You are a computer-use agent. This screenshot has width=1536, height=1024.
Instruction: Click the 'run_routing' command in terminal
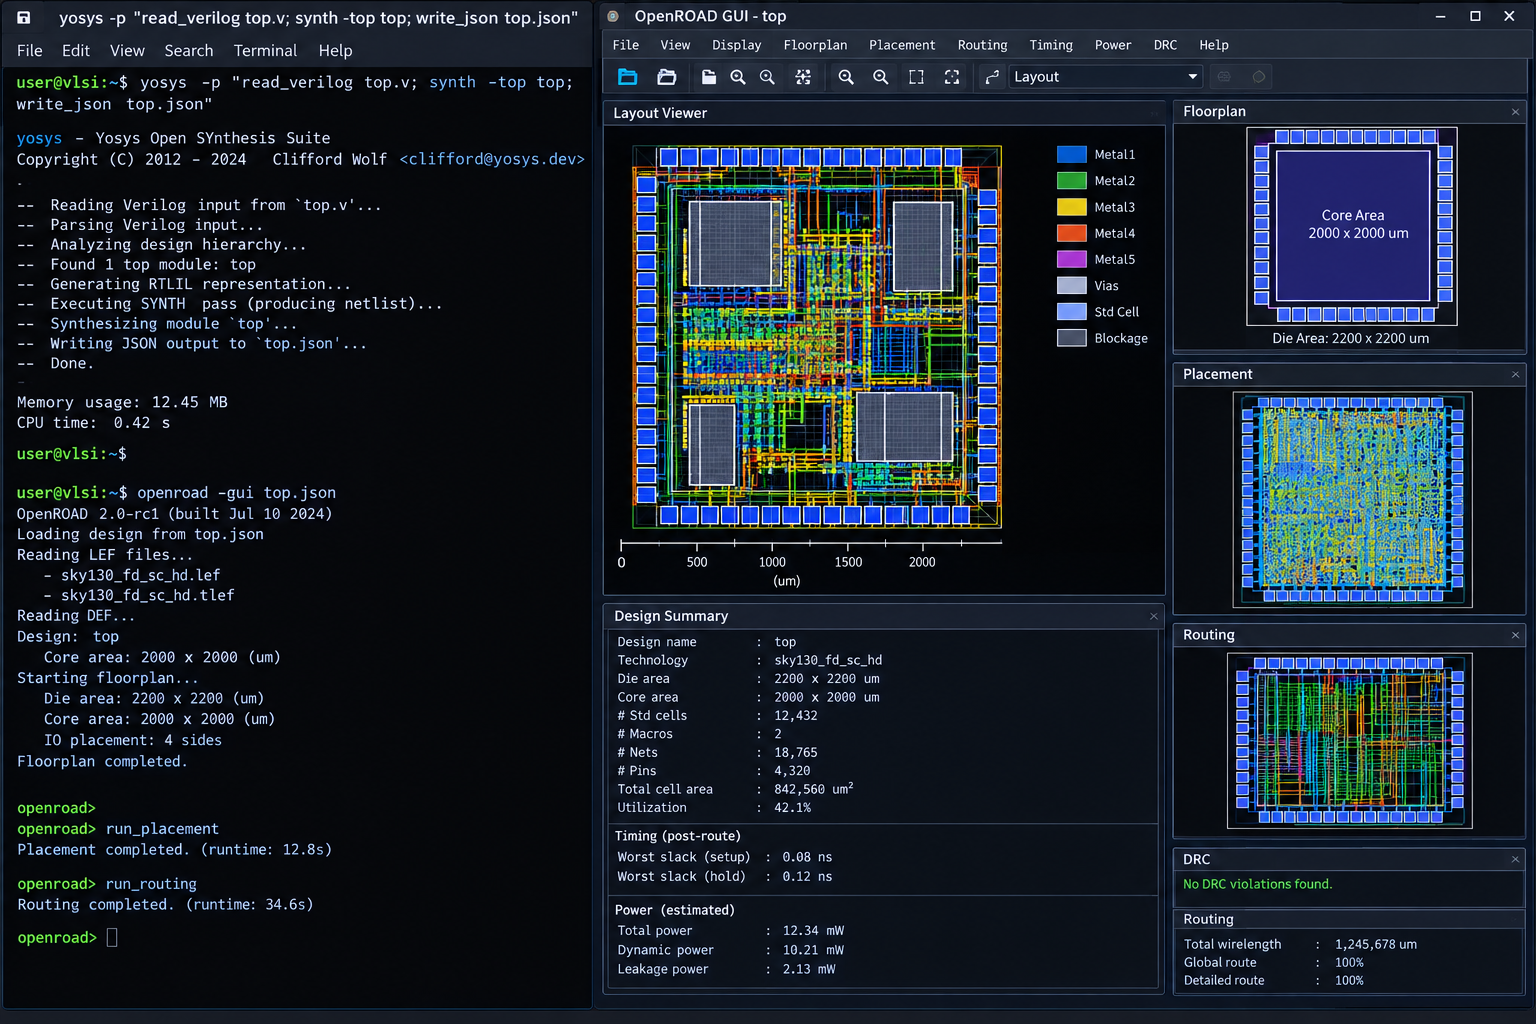pyautogui.click(x=151, y=884)
